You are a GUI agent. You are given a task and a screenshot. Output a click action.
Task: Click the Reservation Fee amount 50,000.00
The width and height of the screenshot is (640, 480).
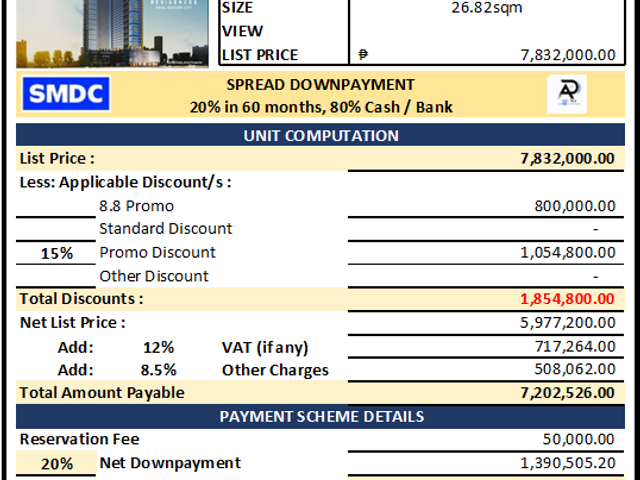(x=578, y=439)
